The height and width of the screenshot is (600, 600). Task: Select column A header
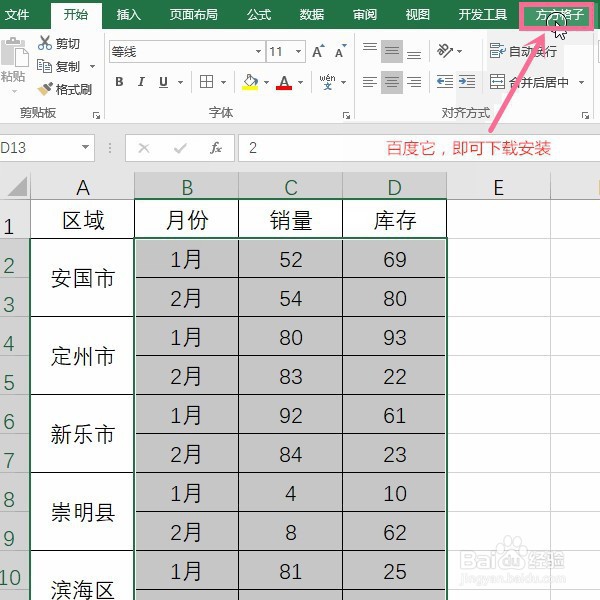(x=83, y=187)
